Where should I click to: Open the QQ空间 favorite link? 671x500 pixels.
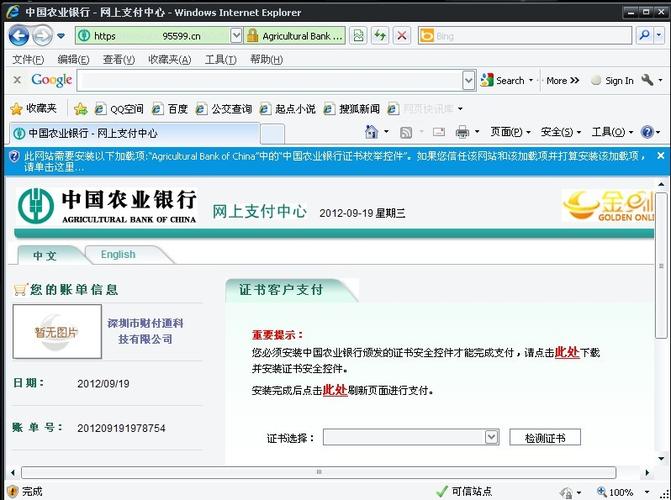pyautogui.click(x=119, y=109)
